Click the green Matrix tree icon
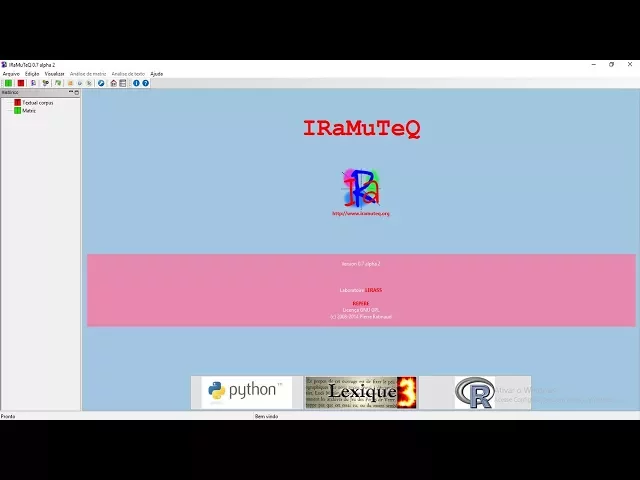 pyautogui.click(x=18, y=111)
